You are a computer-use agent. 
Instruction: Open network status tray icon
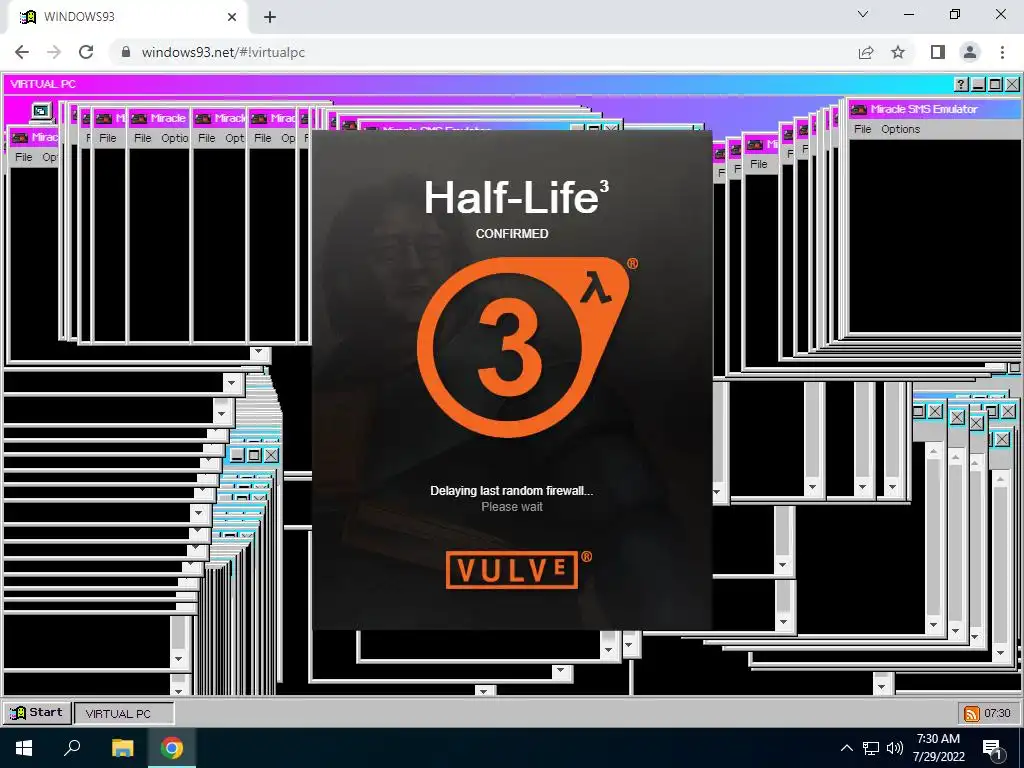[x=871, y=748]
